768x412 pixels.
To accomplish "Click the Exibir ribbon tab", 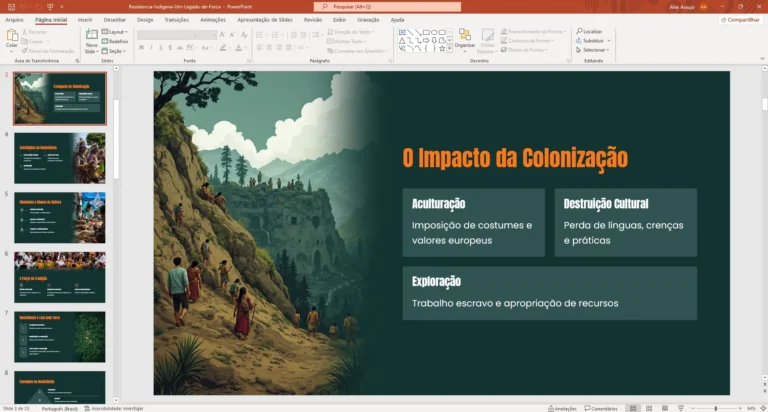I will [339, 20].
